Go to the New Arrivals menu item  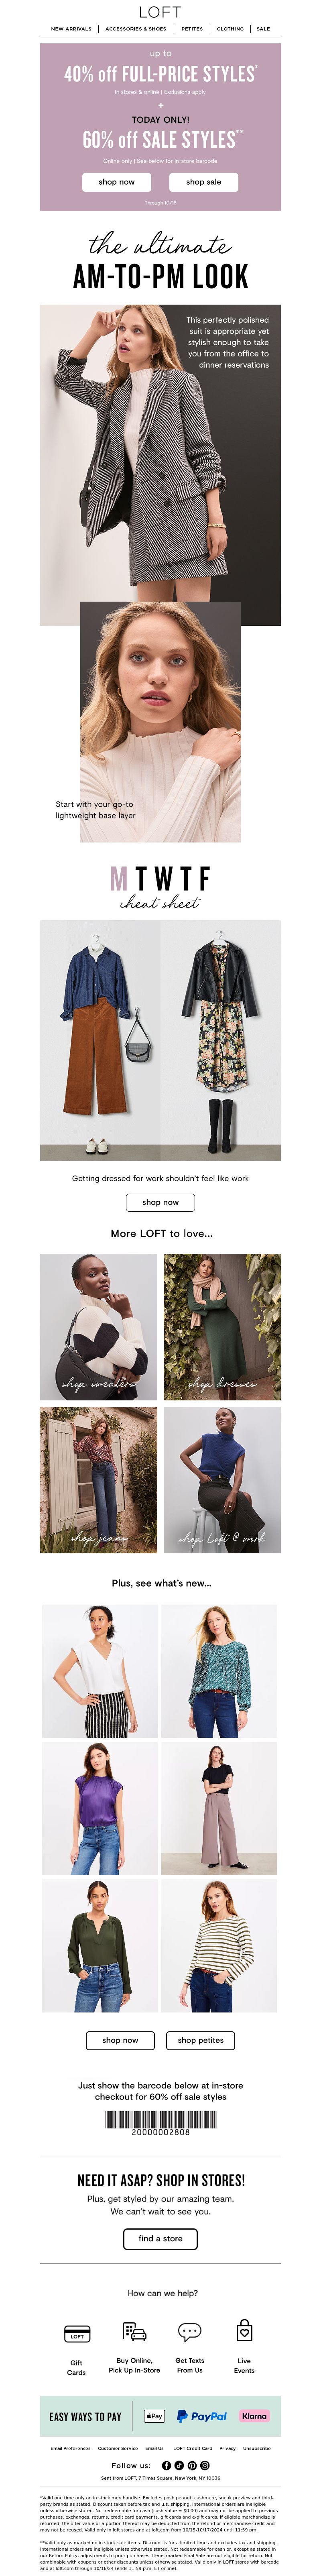(71, 29)
